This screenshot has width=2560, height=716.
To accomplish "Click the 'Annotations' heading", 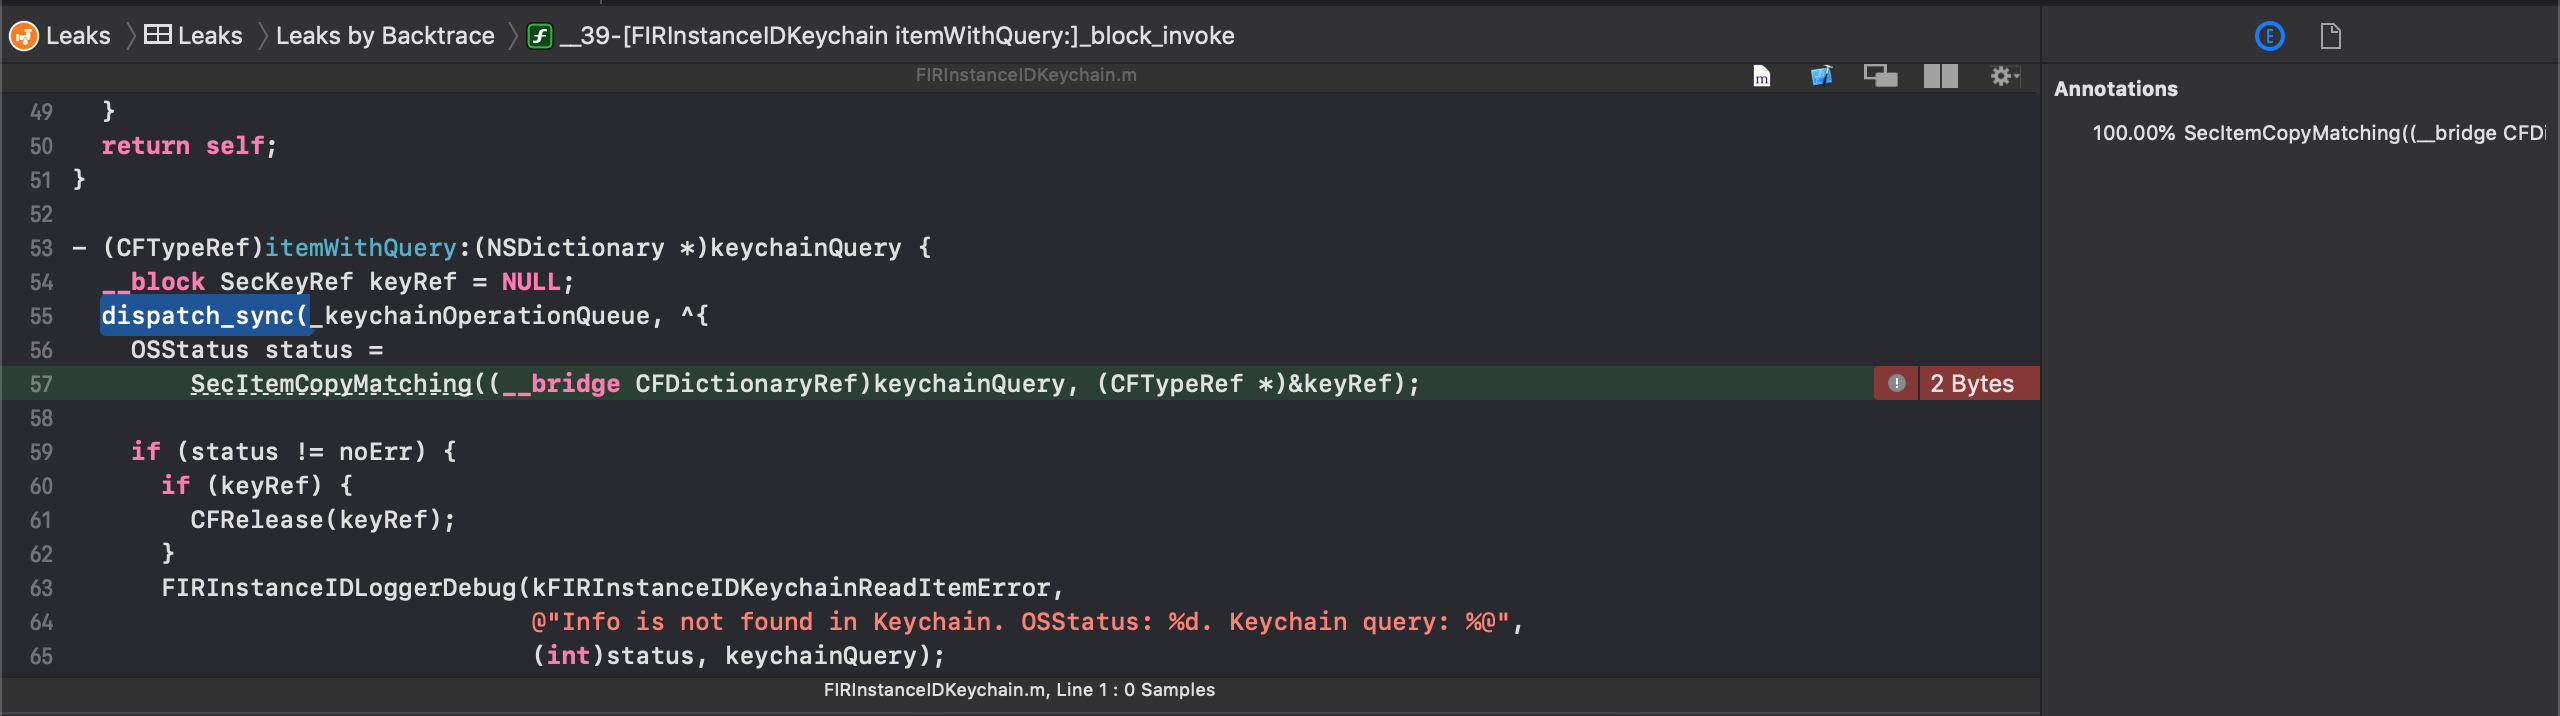I will [2116, 89].
